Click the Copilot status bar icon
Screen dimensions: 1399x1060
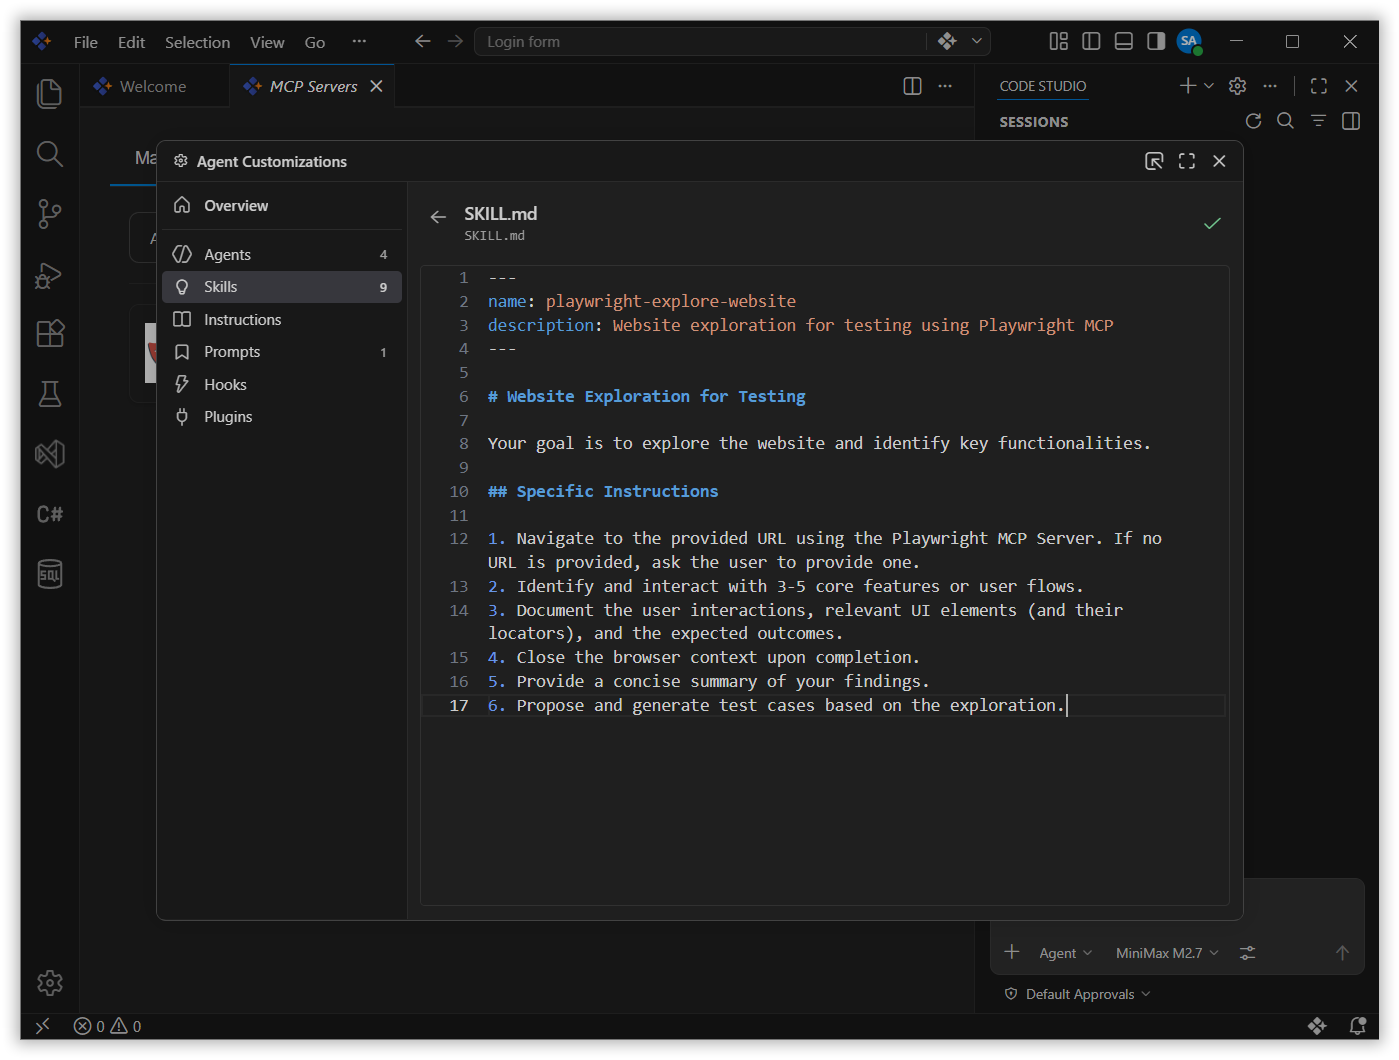pyautogui.click(x=1317, y=1026)
